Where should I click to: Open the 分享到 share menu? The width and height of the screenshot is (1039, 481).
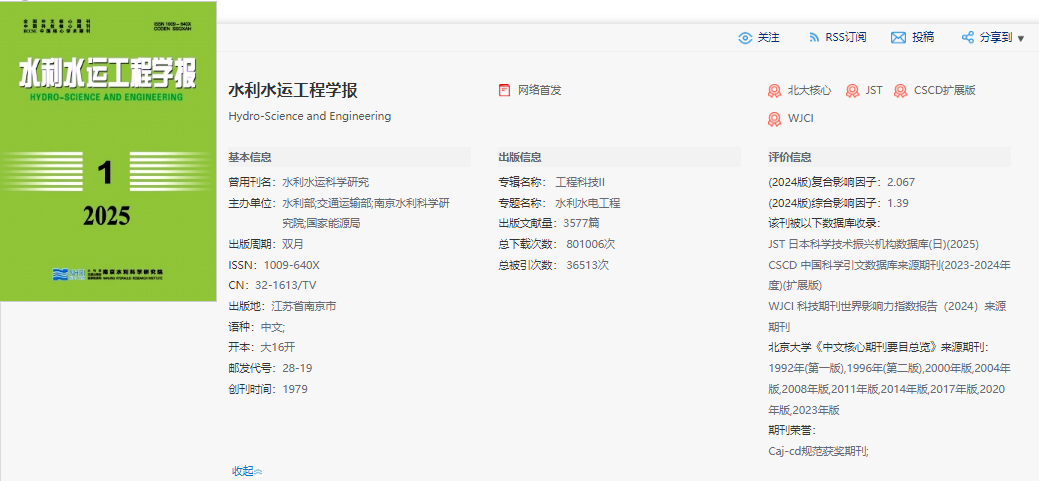coord(996,38)
